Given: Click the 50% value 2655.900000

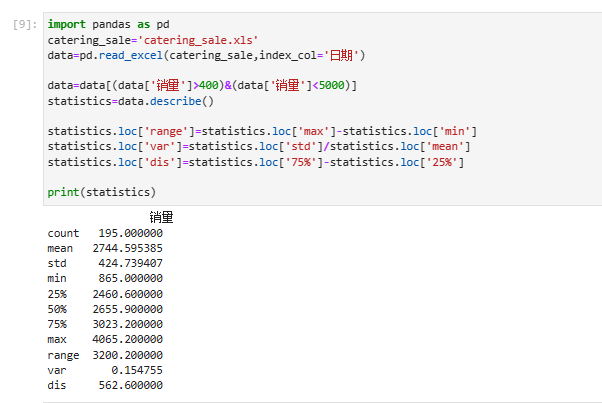Looking at the screenshot, I should tap(127, 309).
